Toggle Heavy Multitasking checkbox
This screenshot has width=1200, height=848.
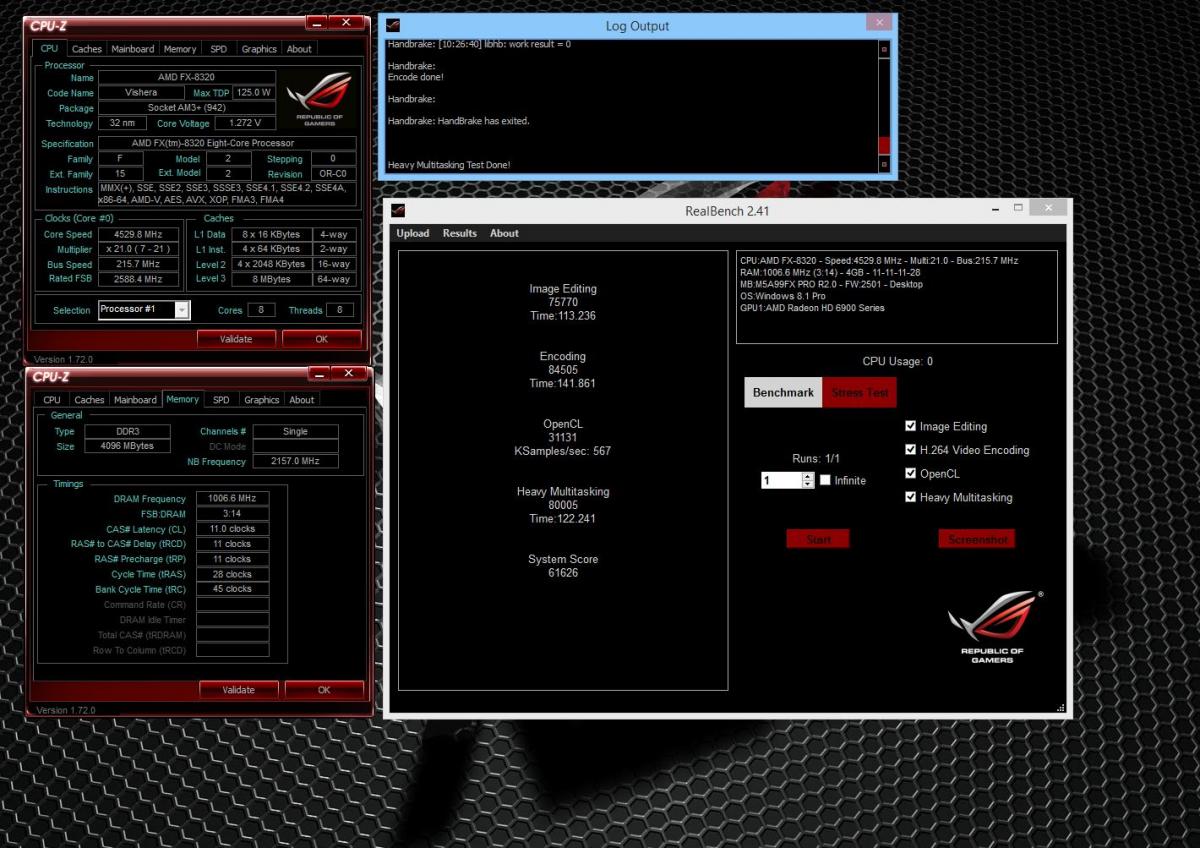[910, 497]
